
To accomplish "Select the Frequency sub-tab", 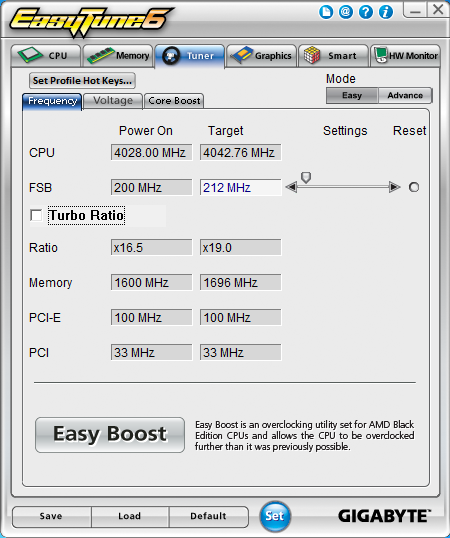I will tap(52, 101).
